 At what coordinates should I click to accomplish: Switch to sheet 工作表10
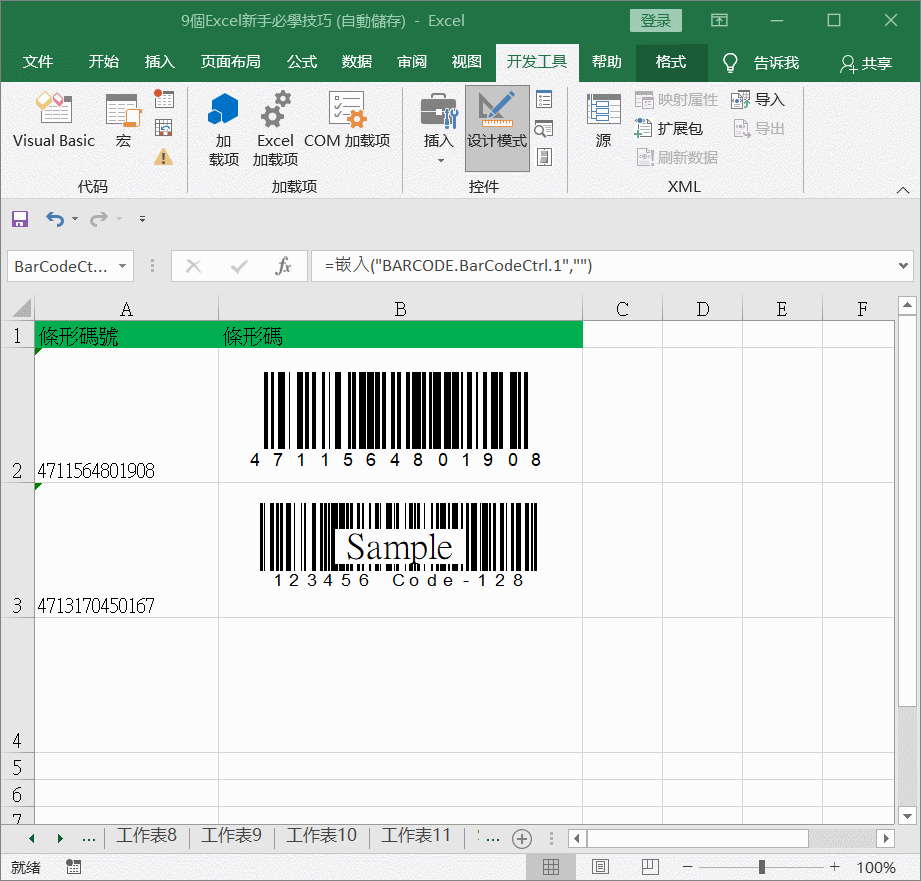(x=321, y=835)
